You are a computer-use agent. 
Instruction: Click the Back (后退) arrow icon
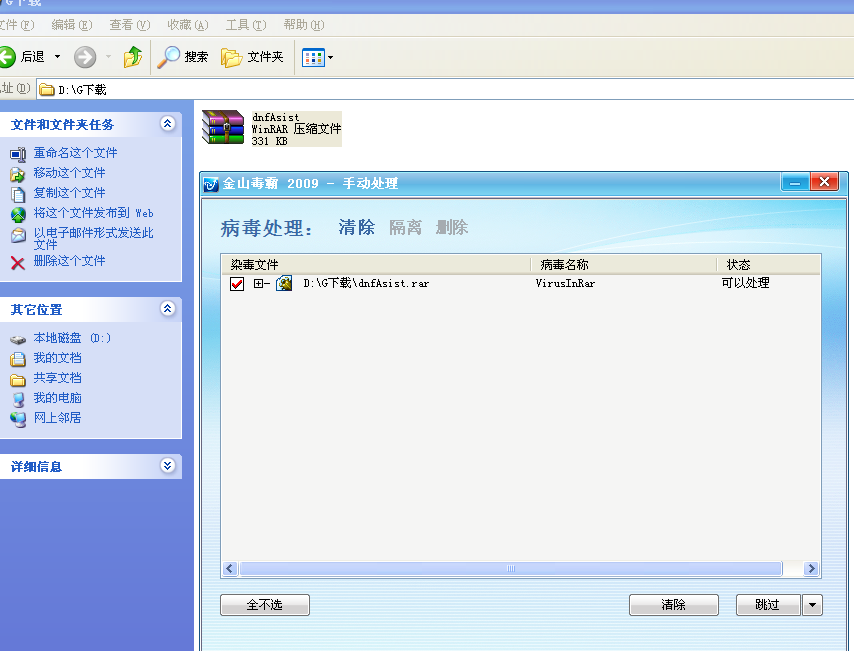[7, 57]
